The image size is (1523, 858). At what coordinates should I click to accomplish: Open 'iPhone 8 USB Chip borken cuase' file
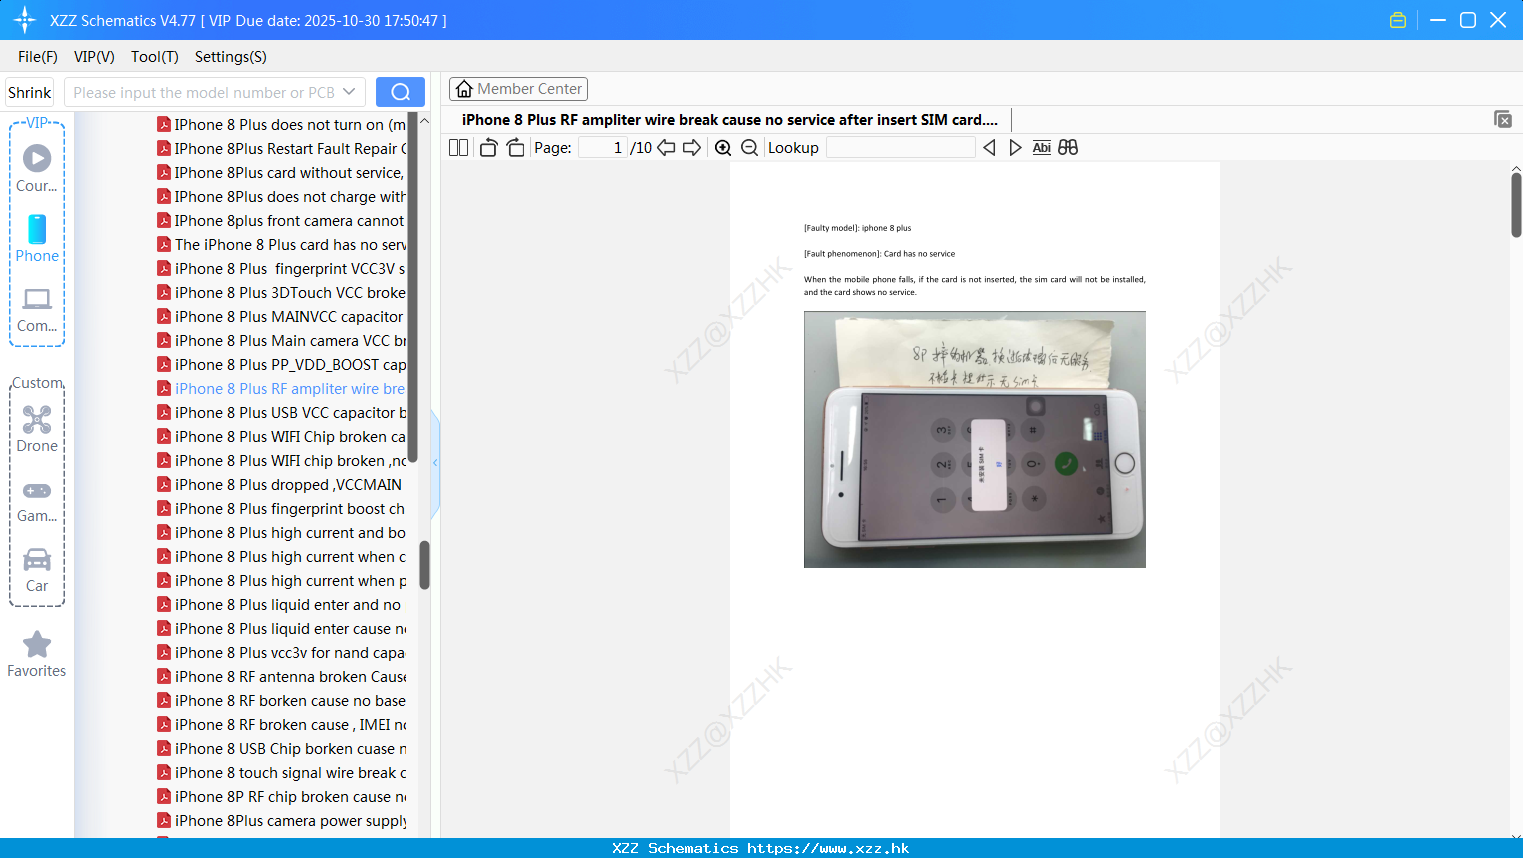(x=282, y=749)
